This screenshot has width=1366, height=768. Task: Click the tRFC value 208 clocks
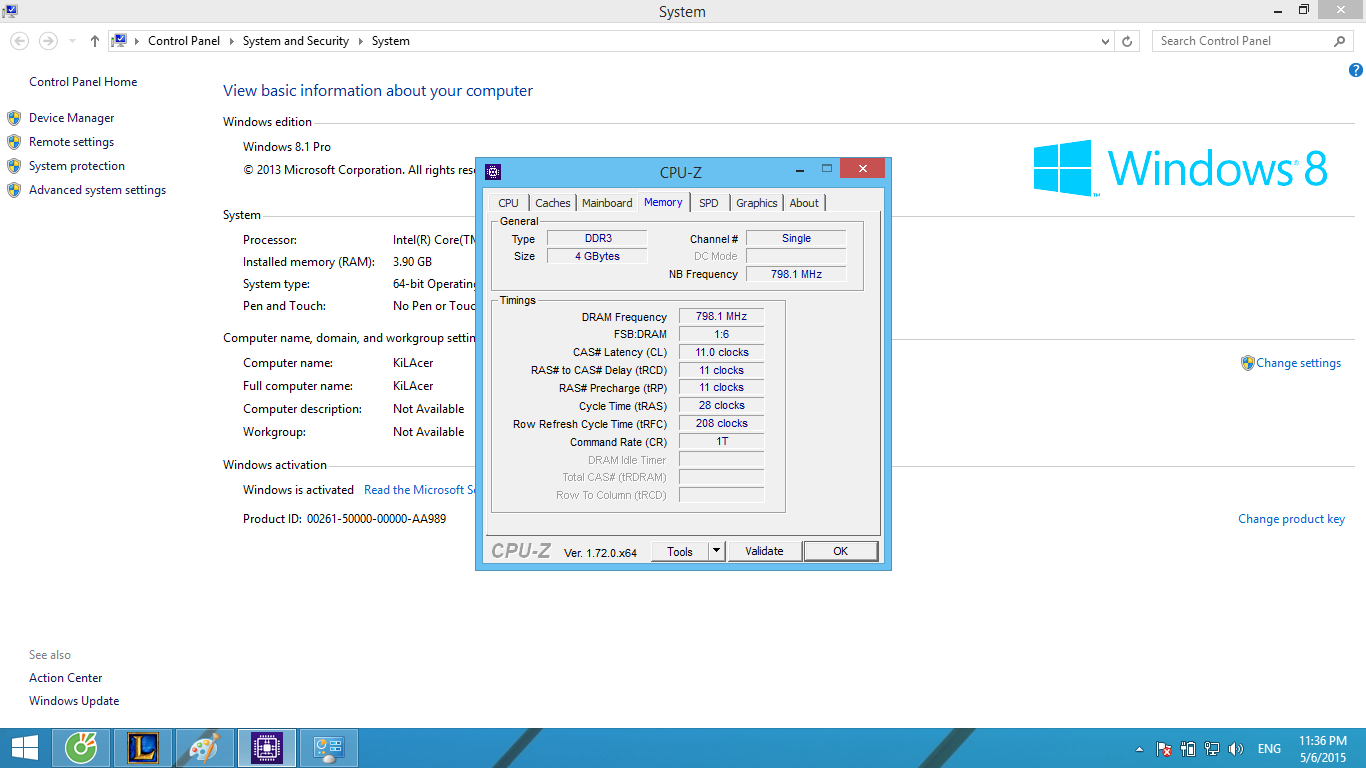(x=721, y=423)
